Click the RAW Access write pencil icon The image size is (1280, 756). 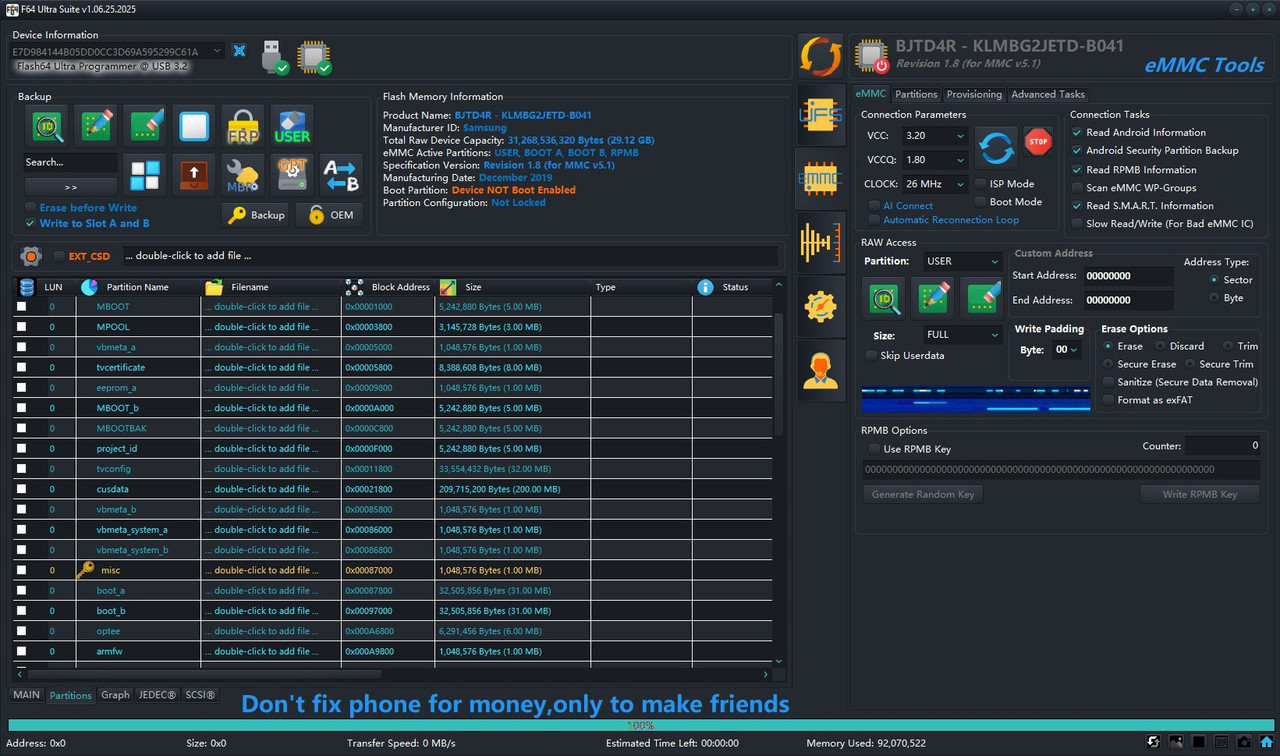933,298
